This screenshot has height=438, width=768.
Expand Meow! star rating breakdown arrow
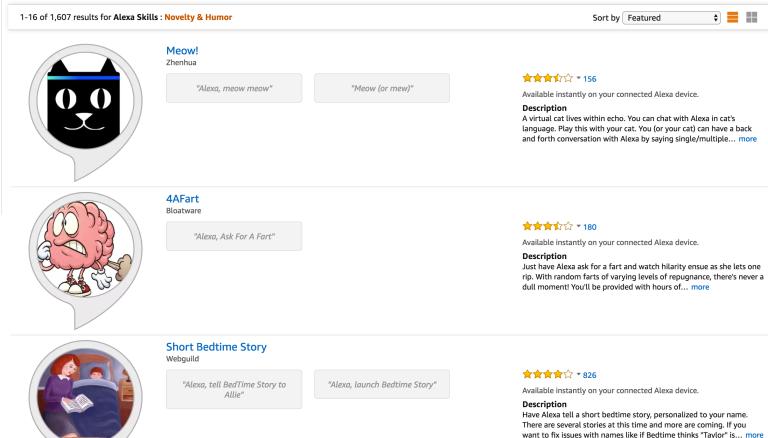tap(576, 78)
